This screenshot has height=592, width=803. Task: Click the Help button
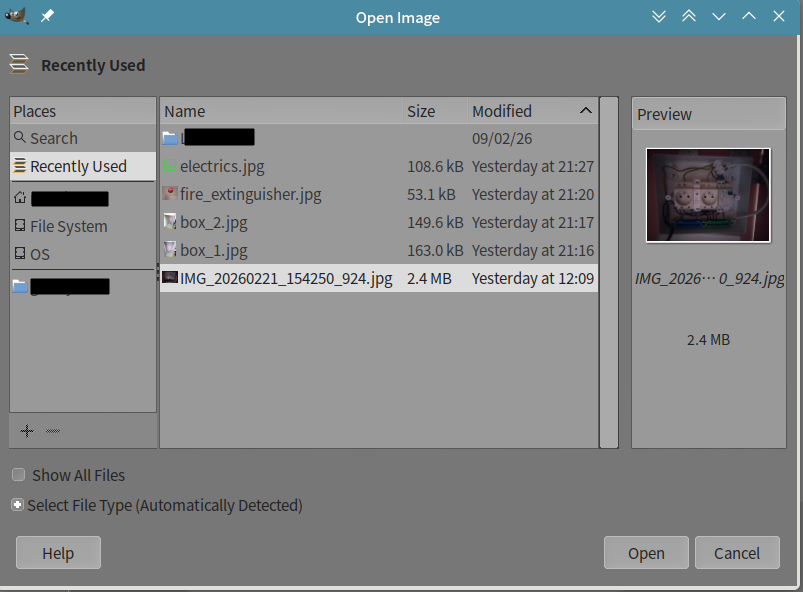pos(58,553)
